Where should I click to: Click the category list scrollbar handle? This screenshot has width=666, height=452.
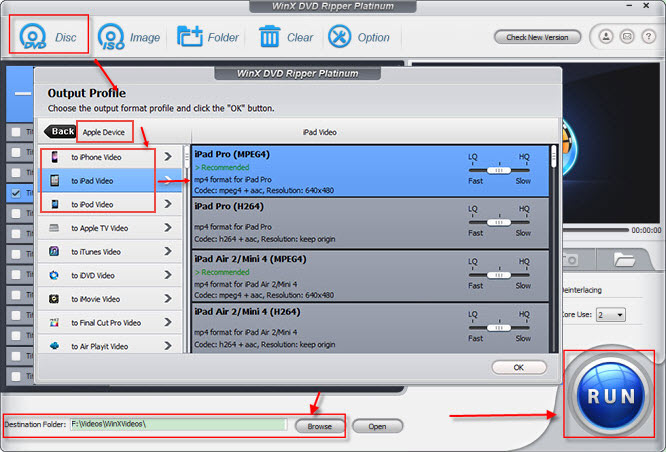coord(187,159)
